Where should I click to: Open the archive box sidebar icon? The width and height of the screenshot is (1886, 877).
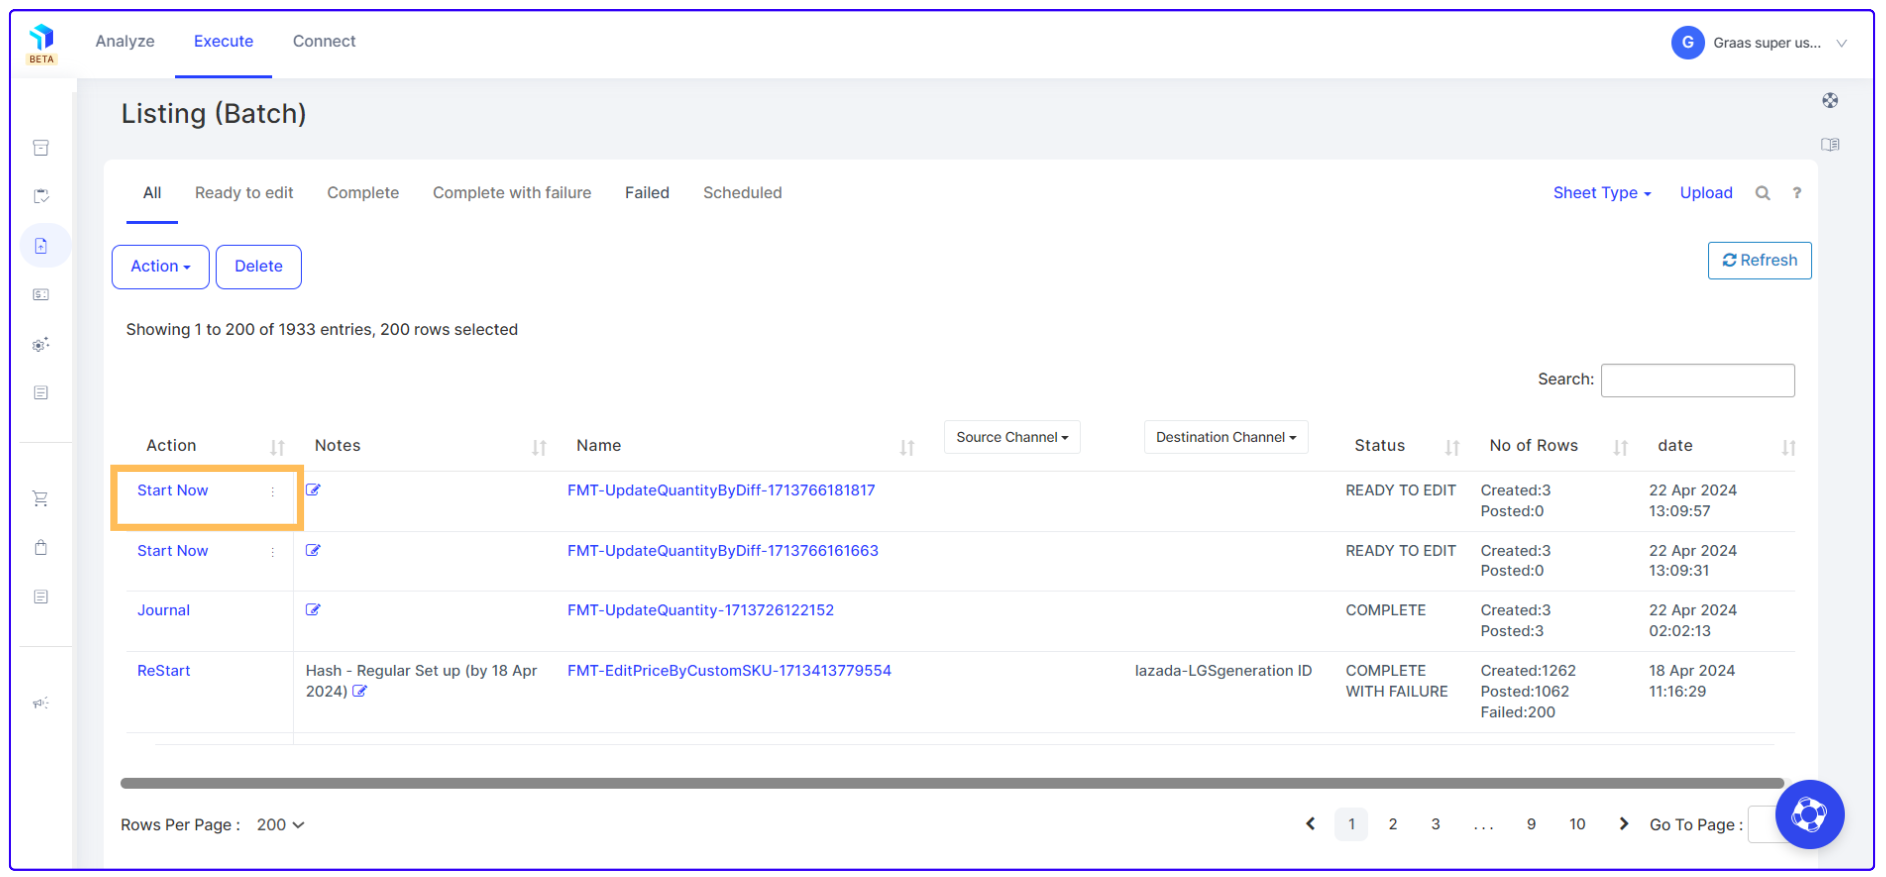41,148
